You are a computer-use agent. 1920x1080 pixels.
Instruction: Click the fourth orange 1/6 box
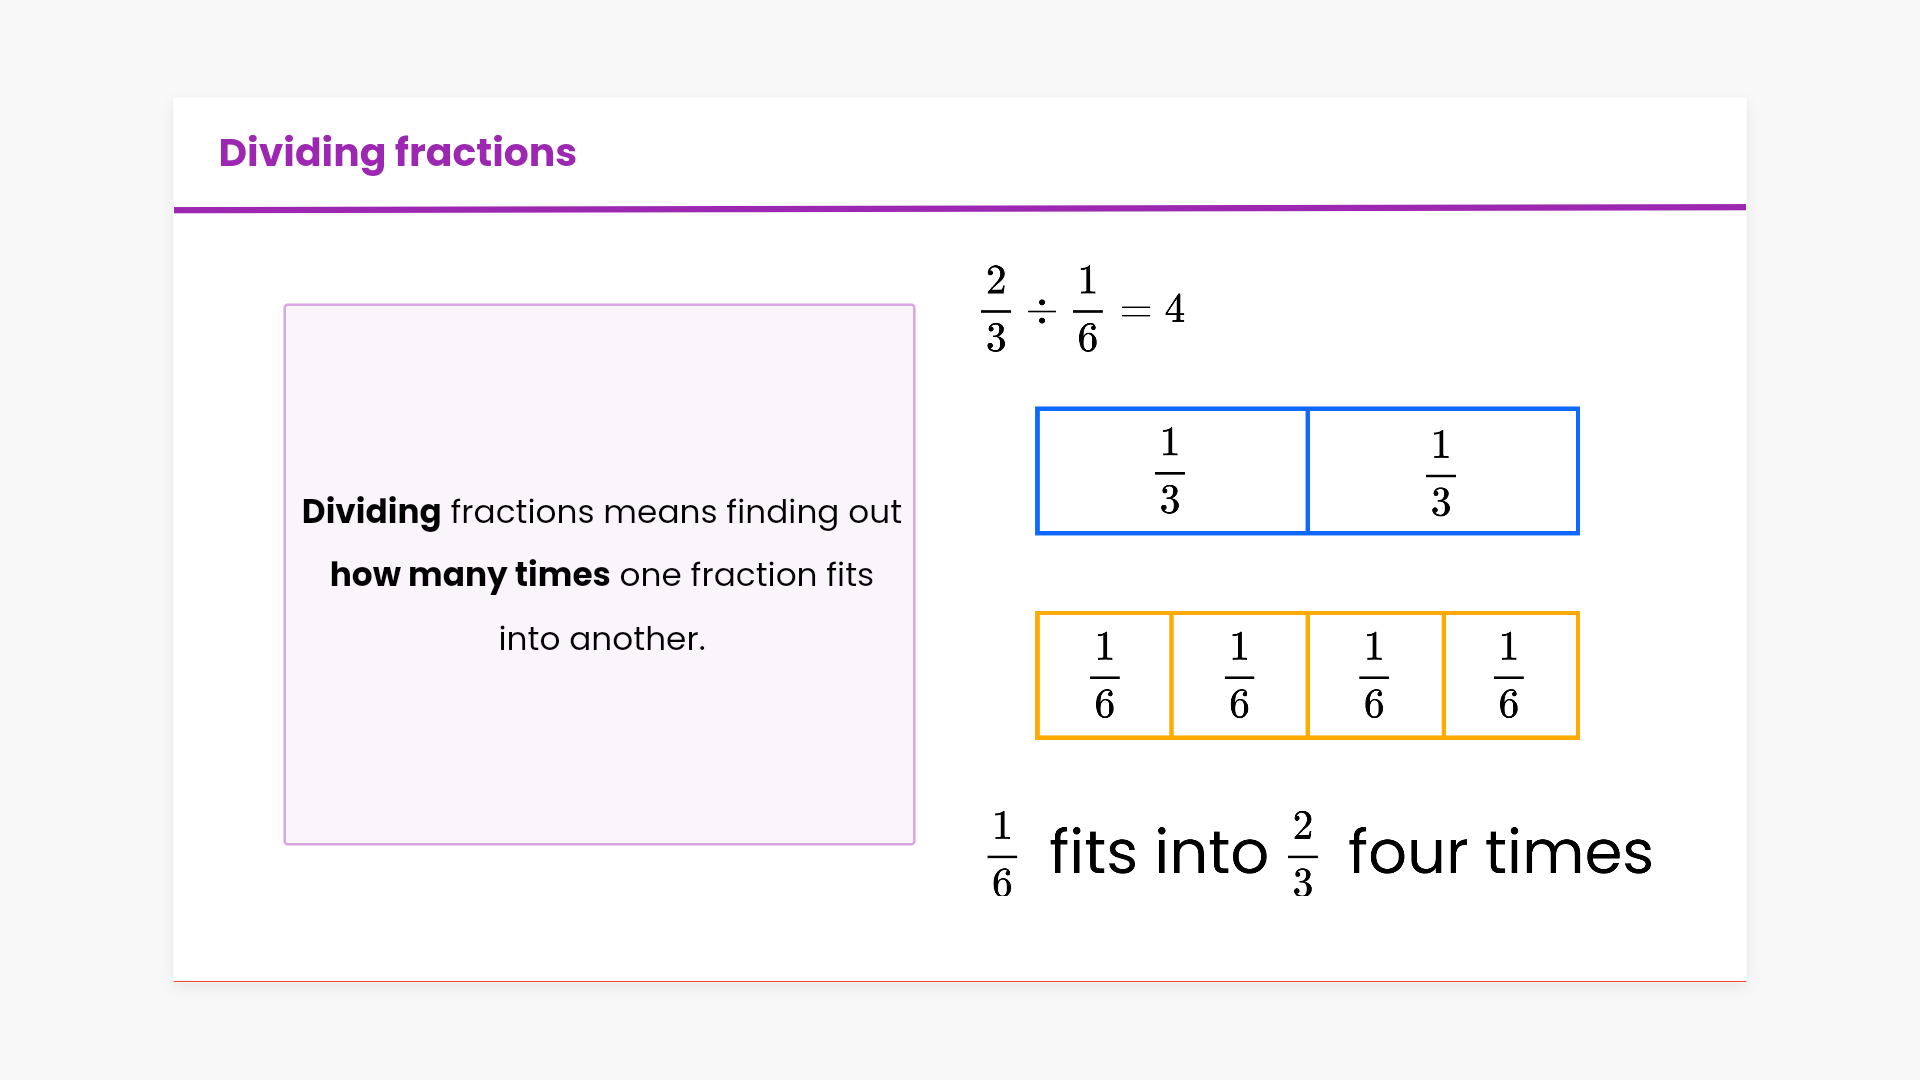tap(1509, 676)
